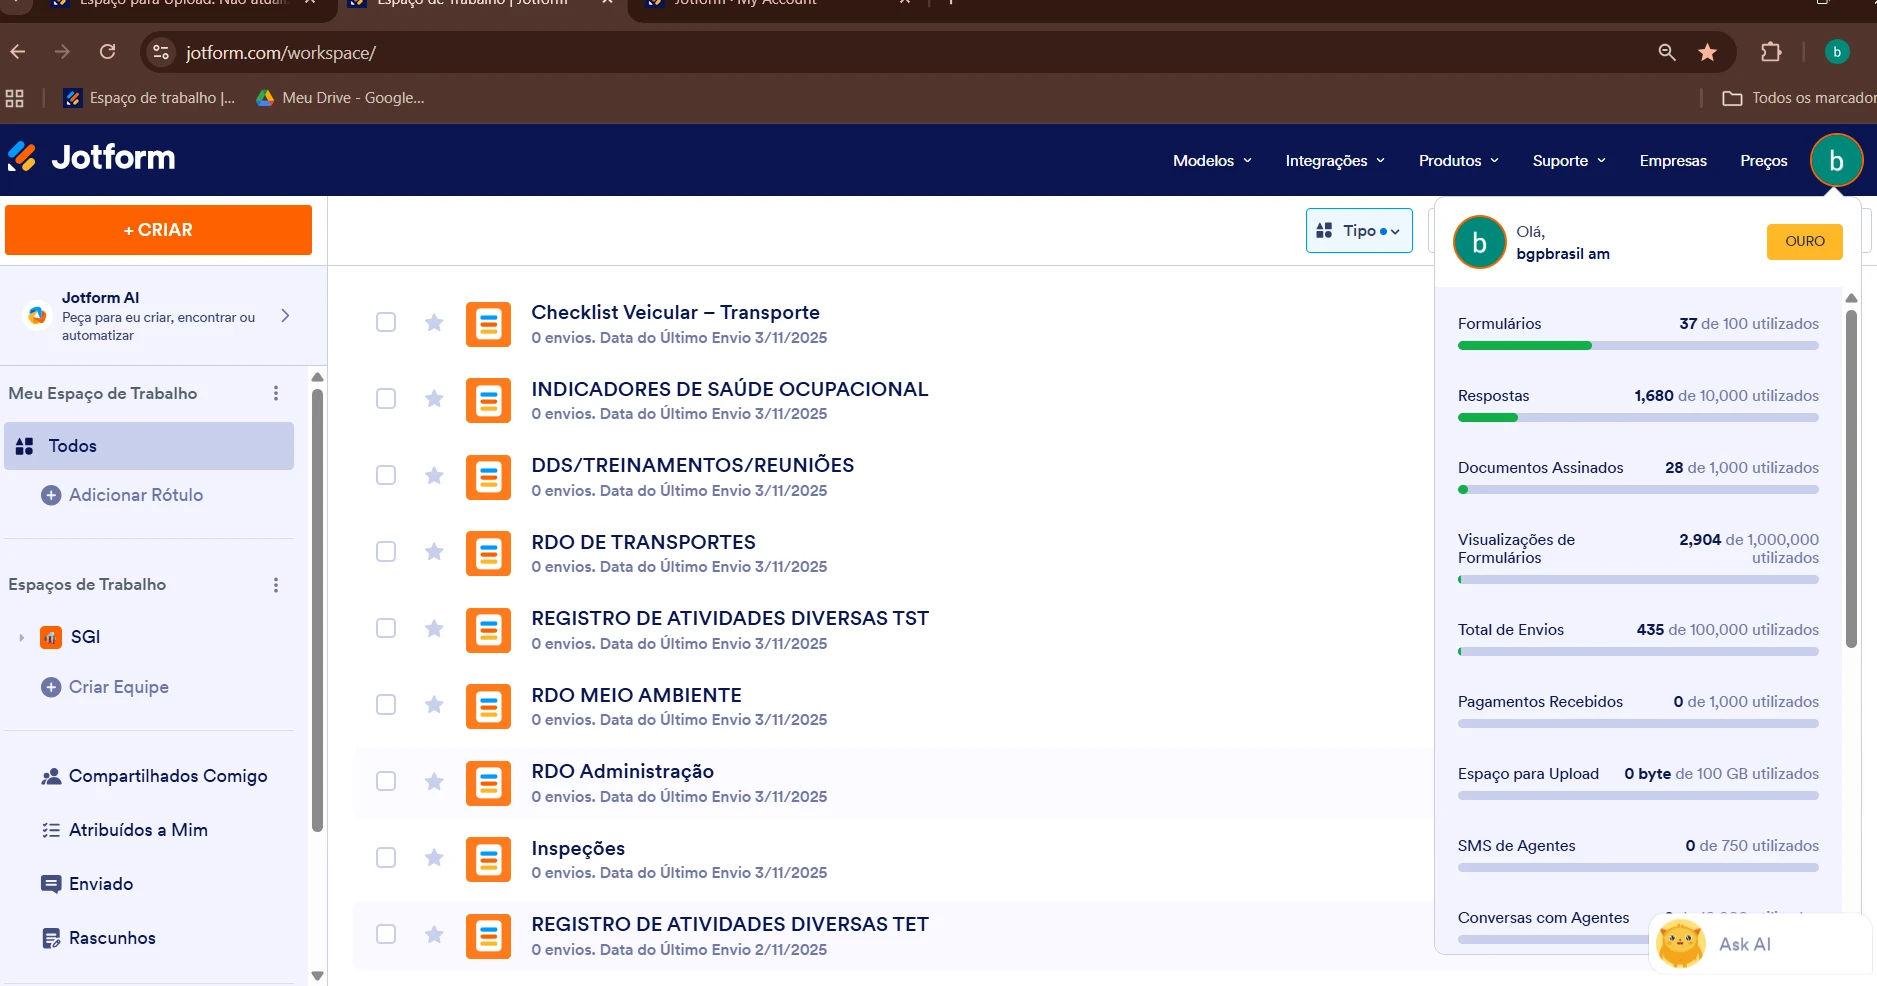The width and height of the screenshot is (1877, 986).
Task: Open the Integrações dropdown menu
Action: (x=1335, y=160)
